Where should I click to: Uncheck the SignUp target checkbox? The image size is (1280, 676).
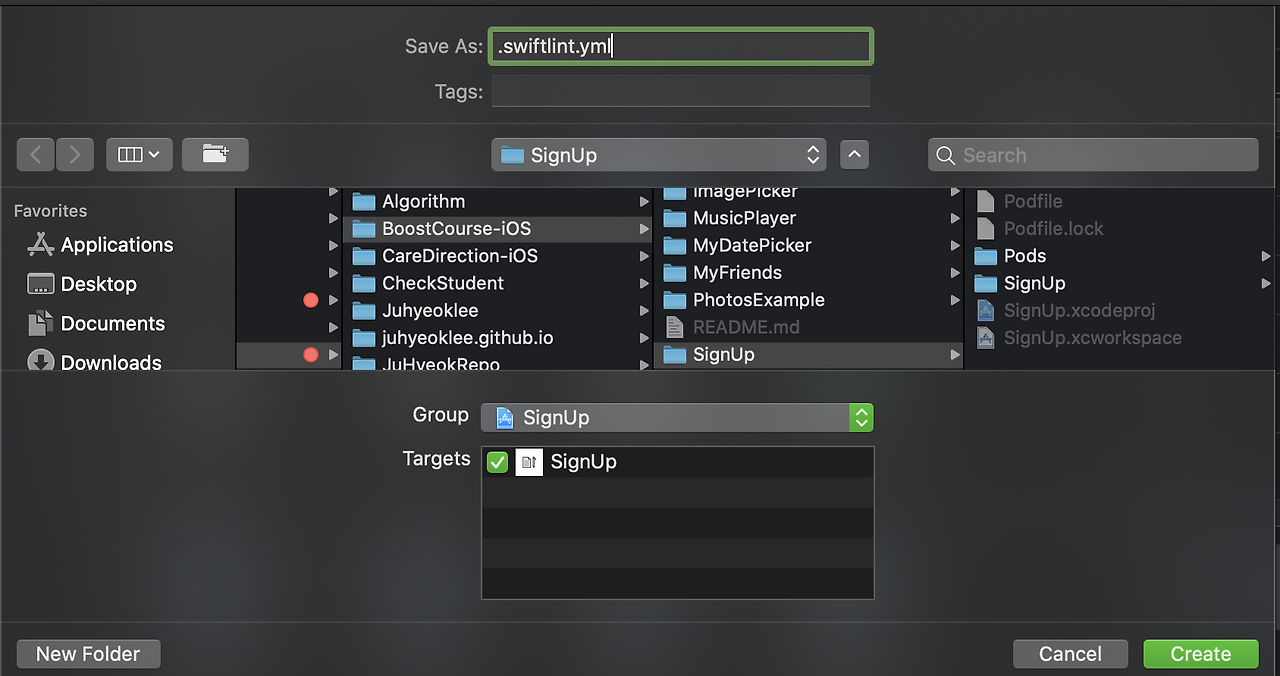497,462
